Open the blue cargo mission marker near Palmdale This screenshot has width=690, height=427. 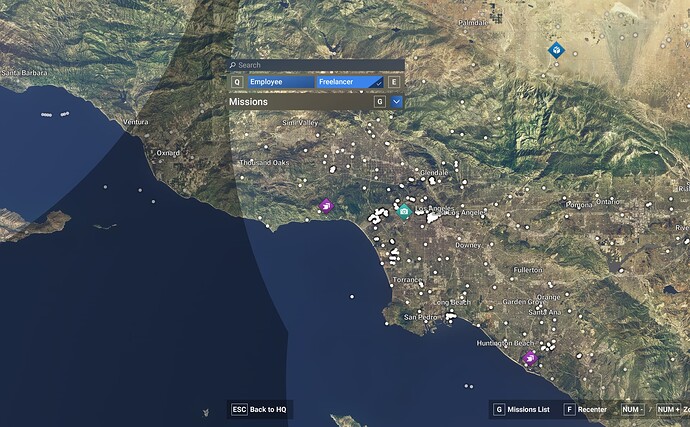coord(556,50)
